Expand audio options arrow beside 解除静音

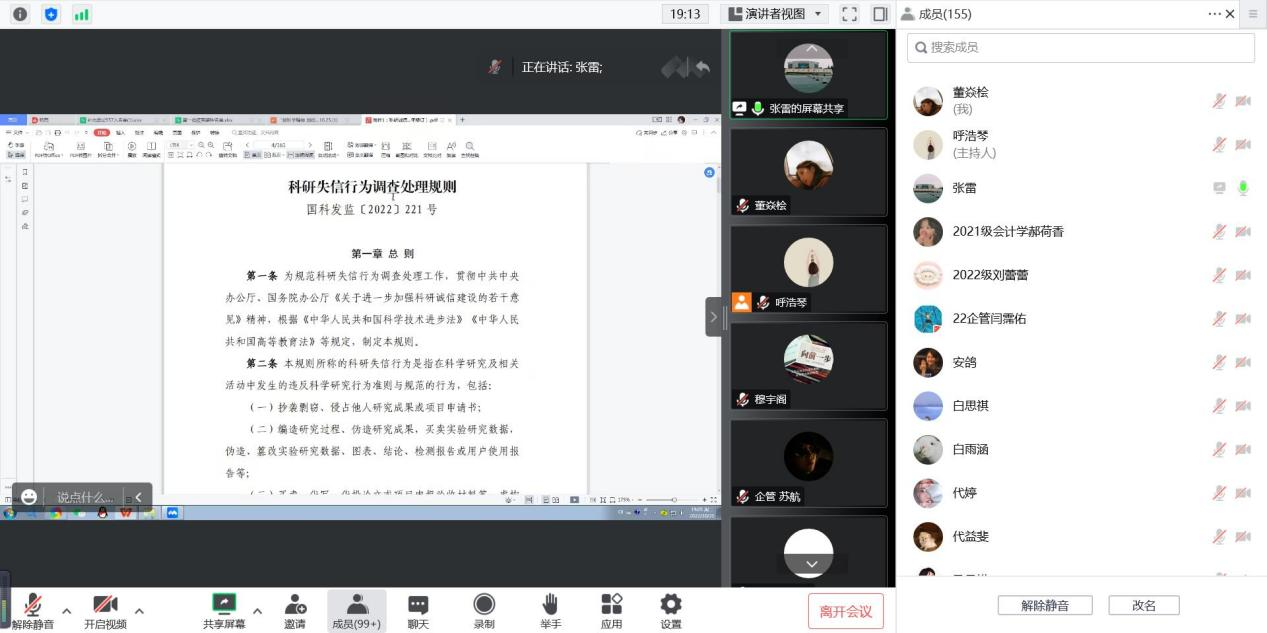[67, 611]
